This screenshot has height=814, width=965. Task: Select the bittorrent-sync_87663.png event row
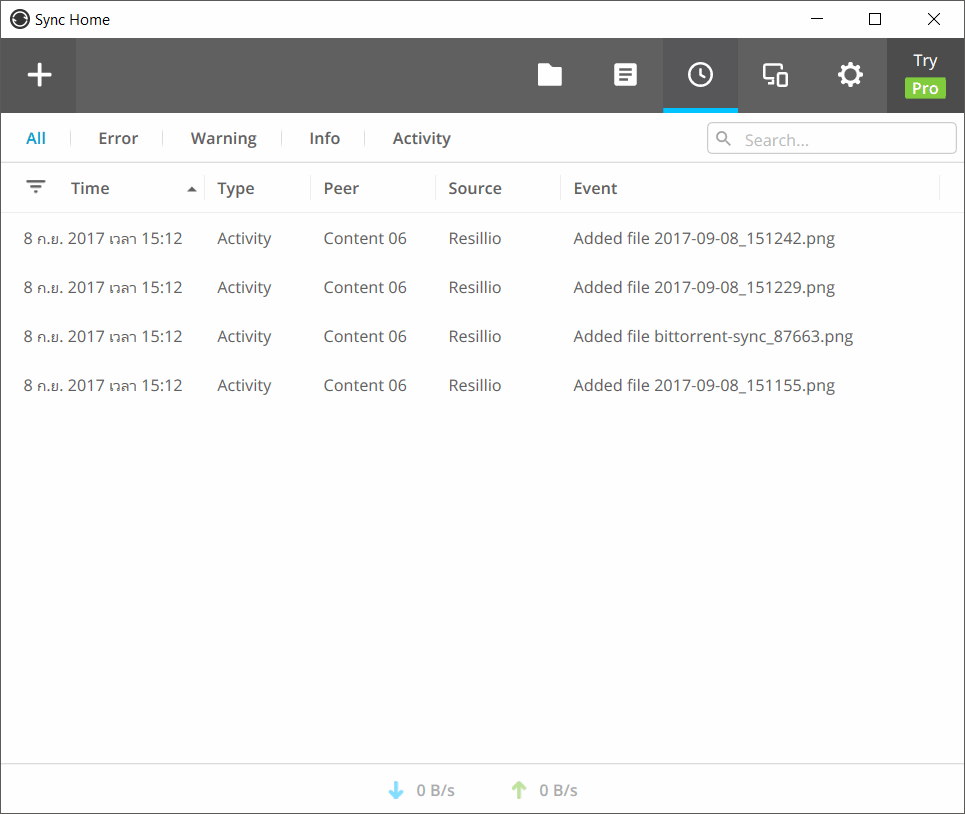click(713, 336)
